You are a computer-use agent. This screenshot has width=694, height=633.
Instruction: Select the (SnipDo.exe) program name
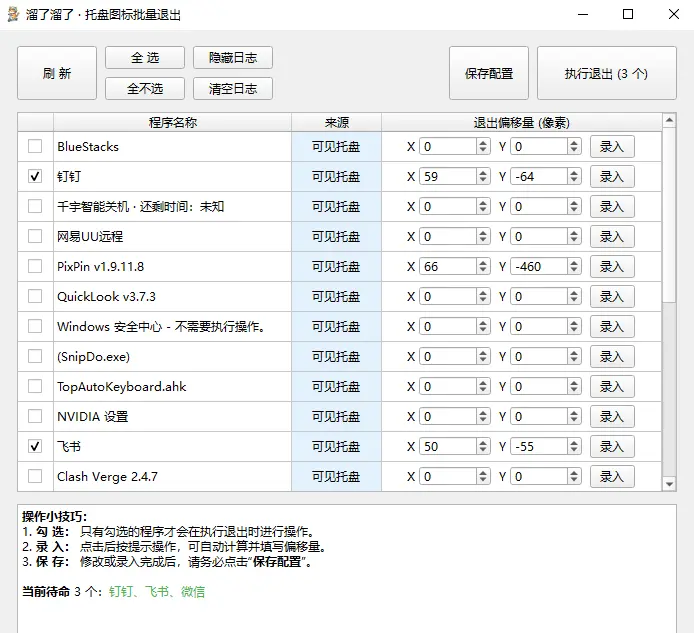(x=93, y=356)
